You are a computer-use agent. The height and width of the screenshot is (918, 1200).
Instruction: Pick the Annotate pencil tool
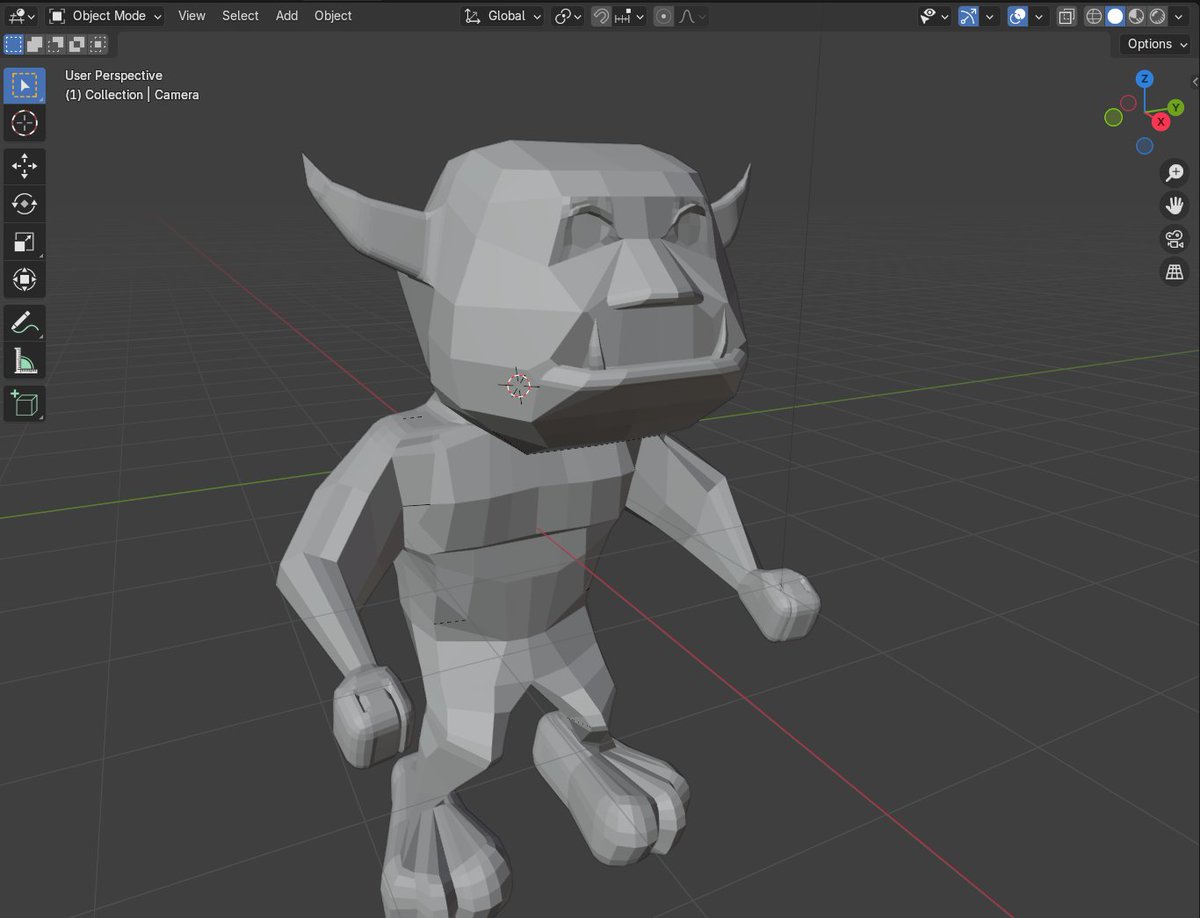(24, 322)
